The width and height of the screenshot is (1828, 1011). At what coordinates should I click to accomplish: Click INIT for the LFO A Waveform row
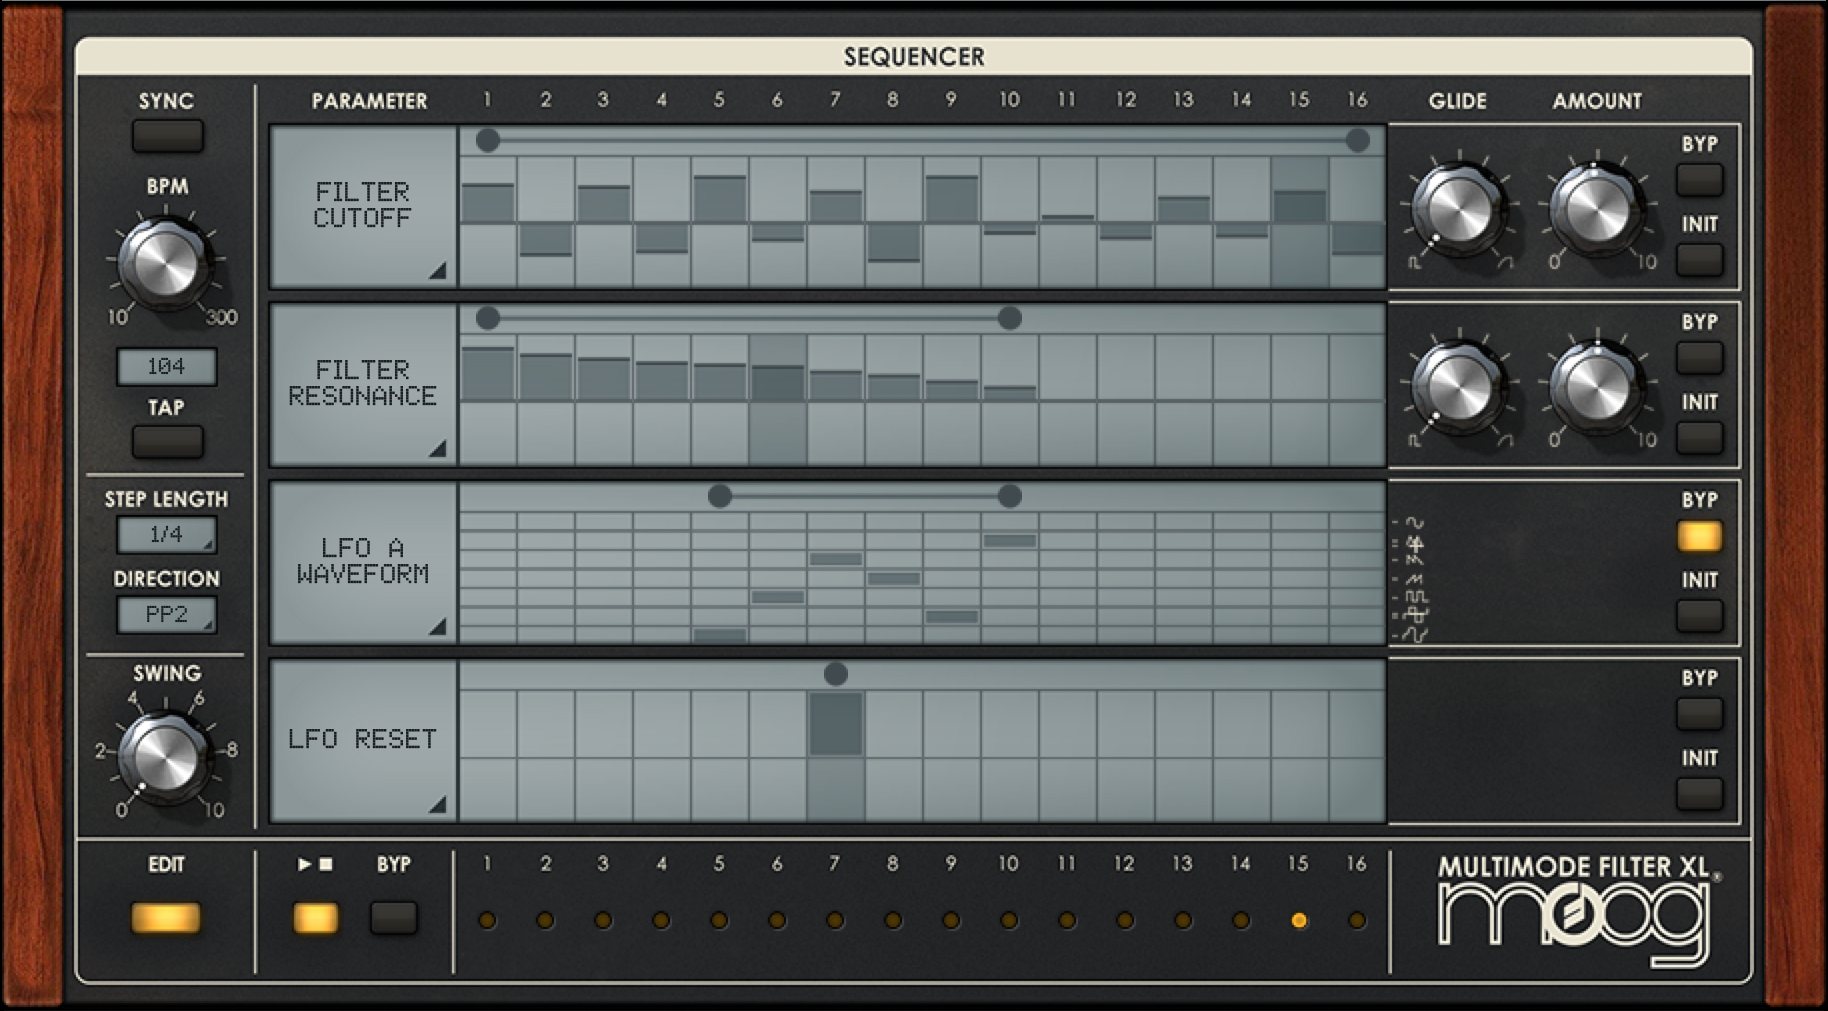click(x=1699, y=616)
